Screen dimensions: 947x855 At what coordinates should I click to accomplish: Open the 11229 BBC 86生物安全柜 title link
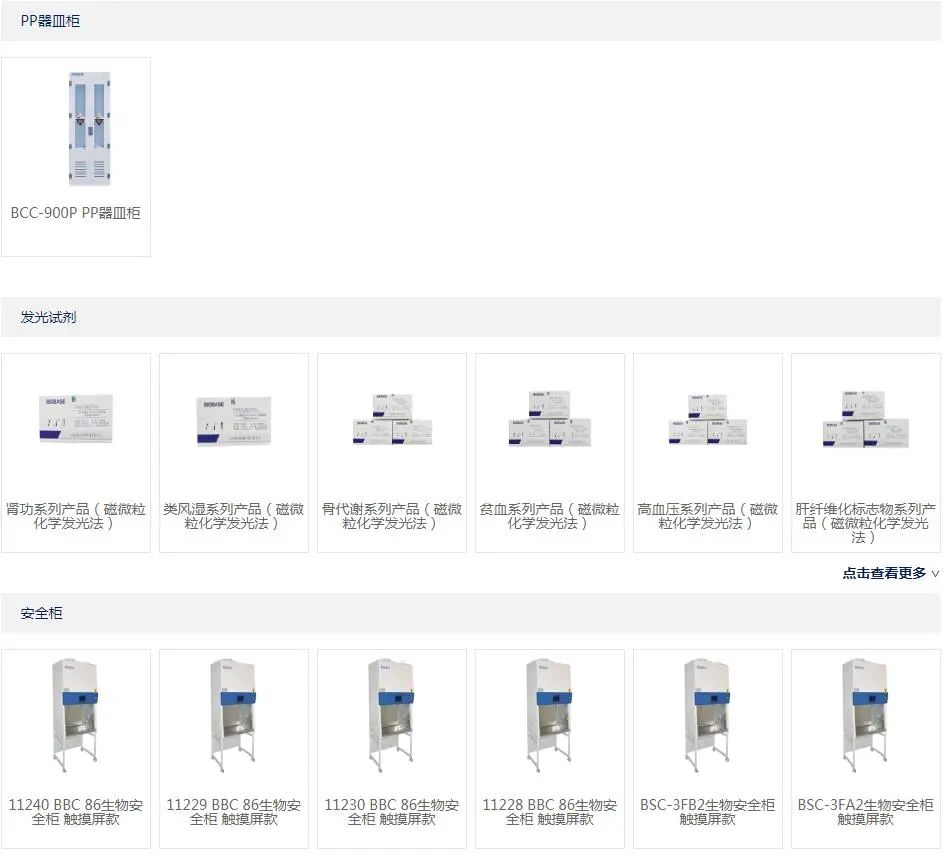[234, 812]
